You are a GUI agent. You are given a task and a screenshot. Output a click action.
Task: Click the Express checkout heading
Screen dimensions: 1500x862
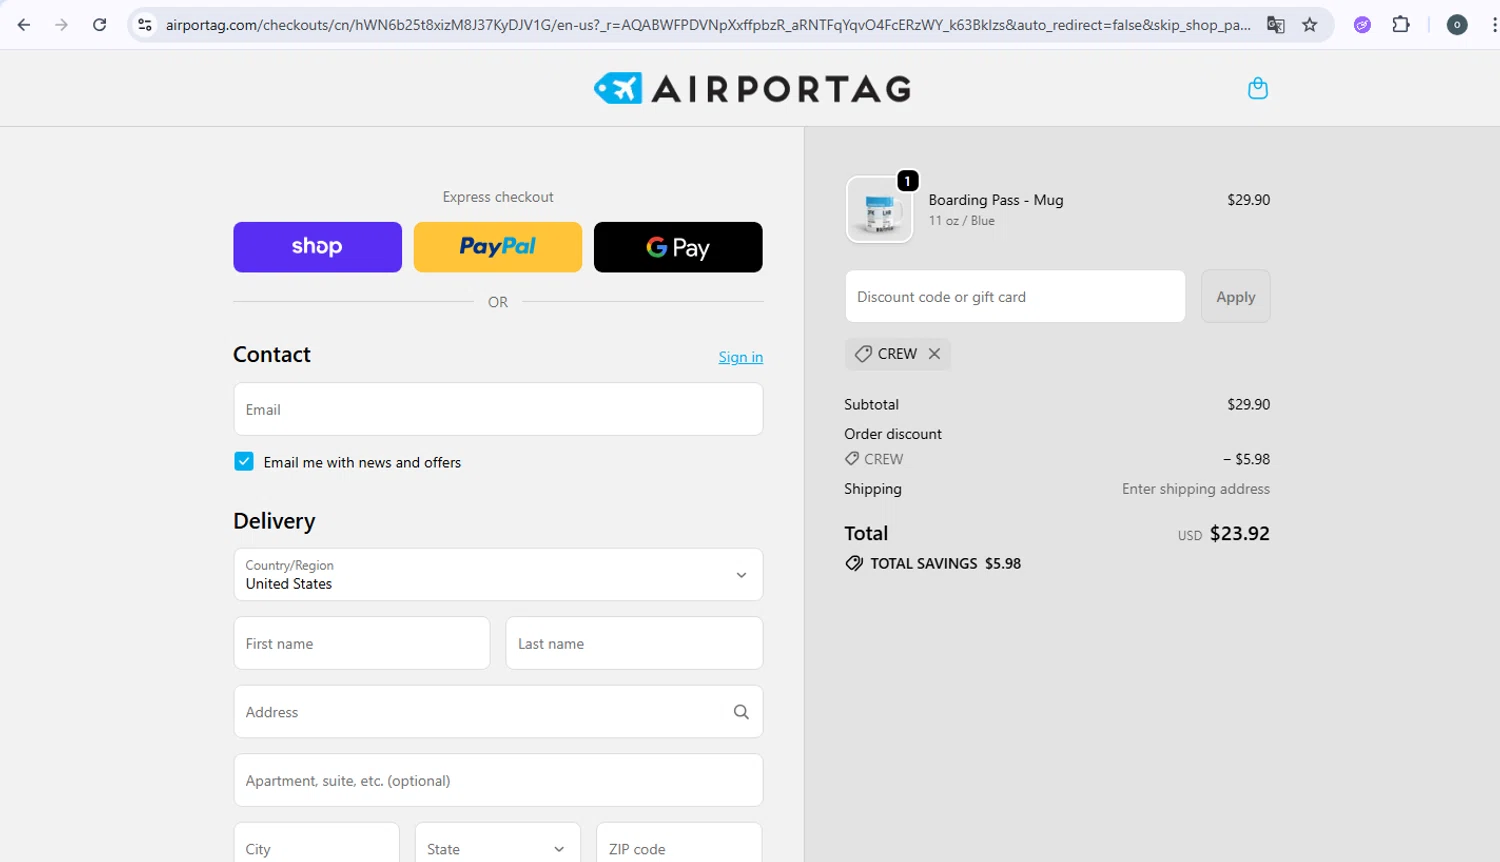pyautogui.click(x=498, y=197)
